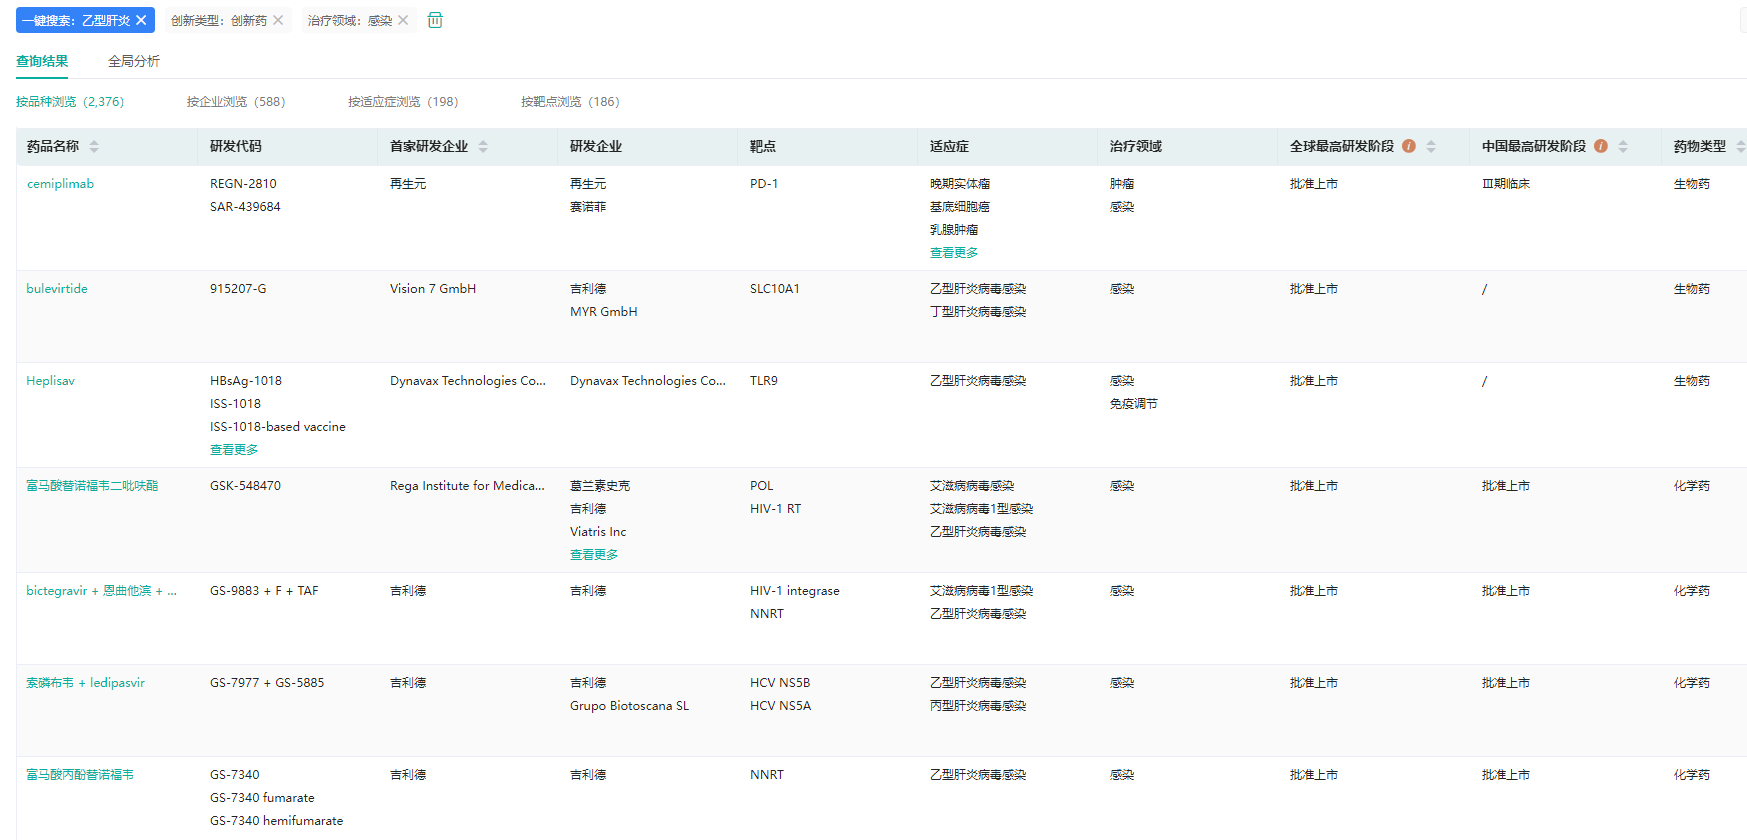Click the trash icon to clear all filters
Screen dimensions: 1747x840
coord(435,20)
